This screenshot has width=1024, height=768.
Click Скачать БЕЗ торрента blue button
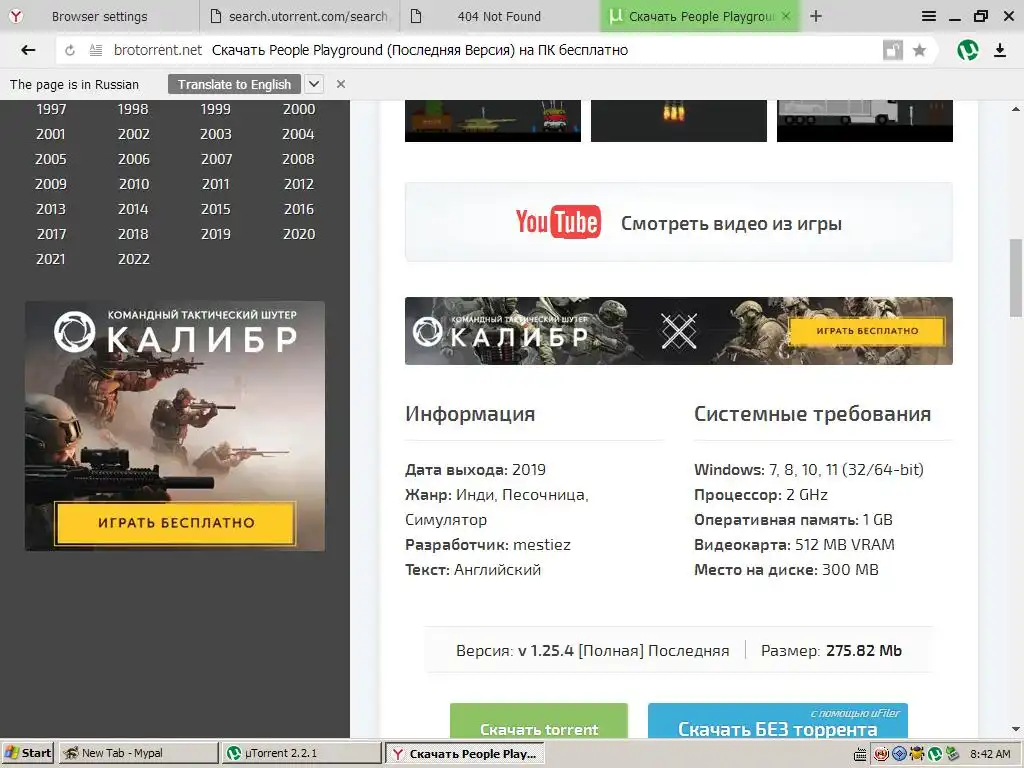[x=778, y=721]
